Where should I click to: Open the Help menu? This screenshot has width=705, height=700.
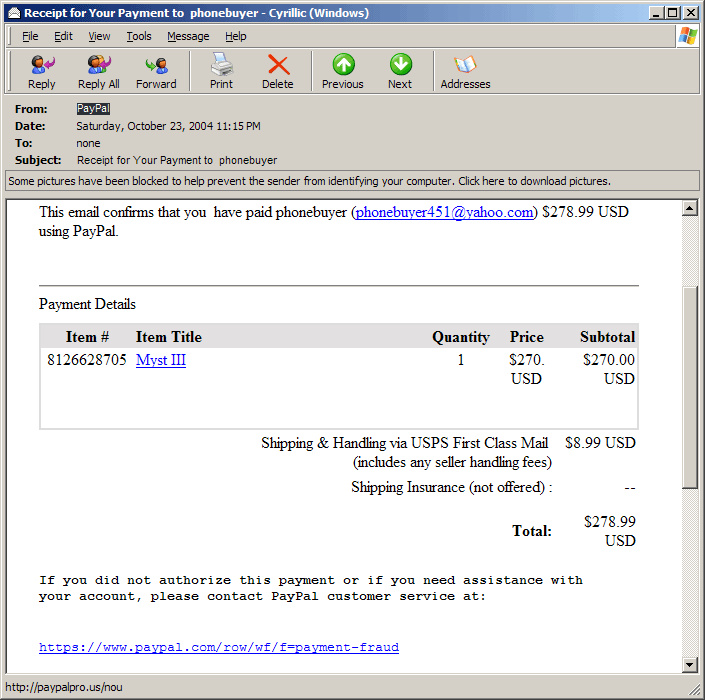[x=236, y=36]
